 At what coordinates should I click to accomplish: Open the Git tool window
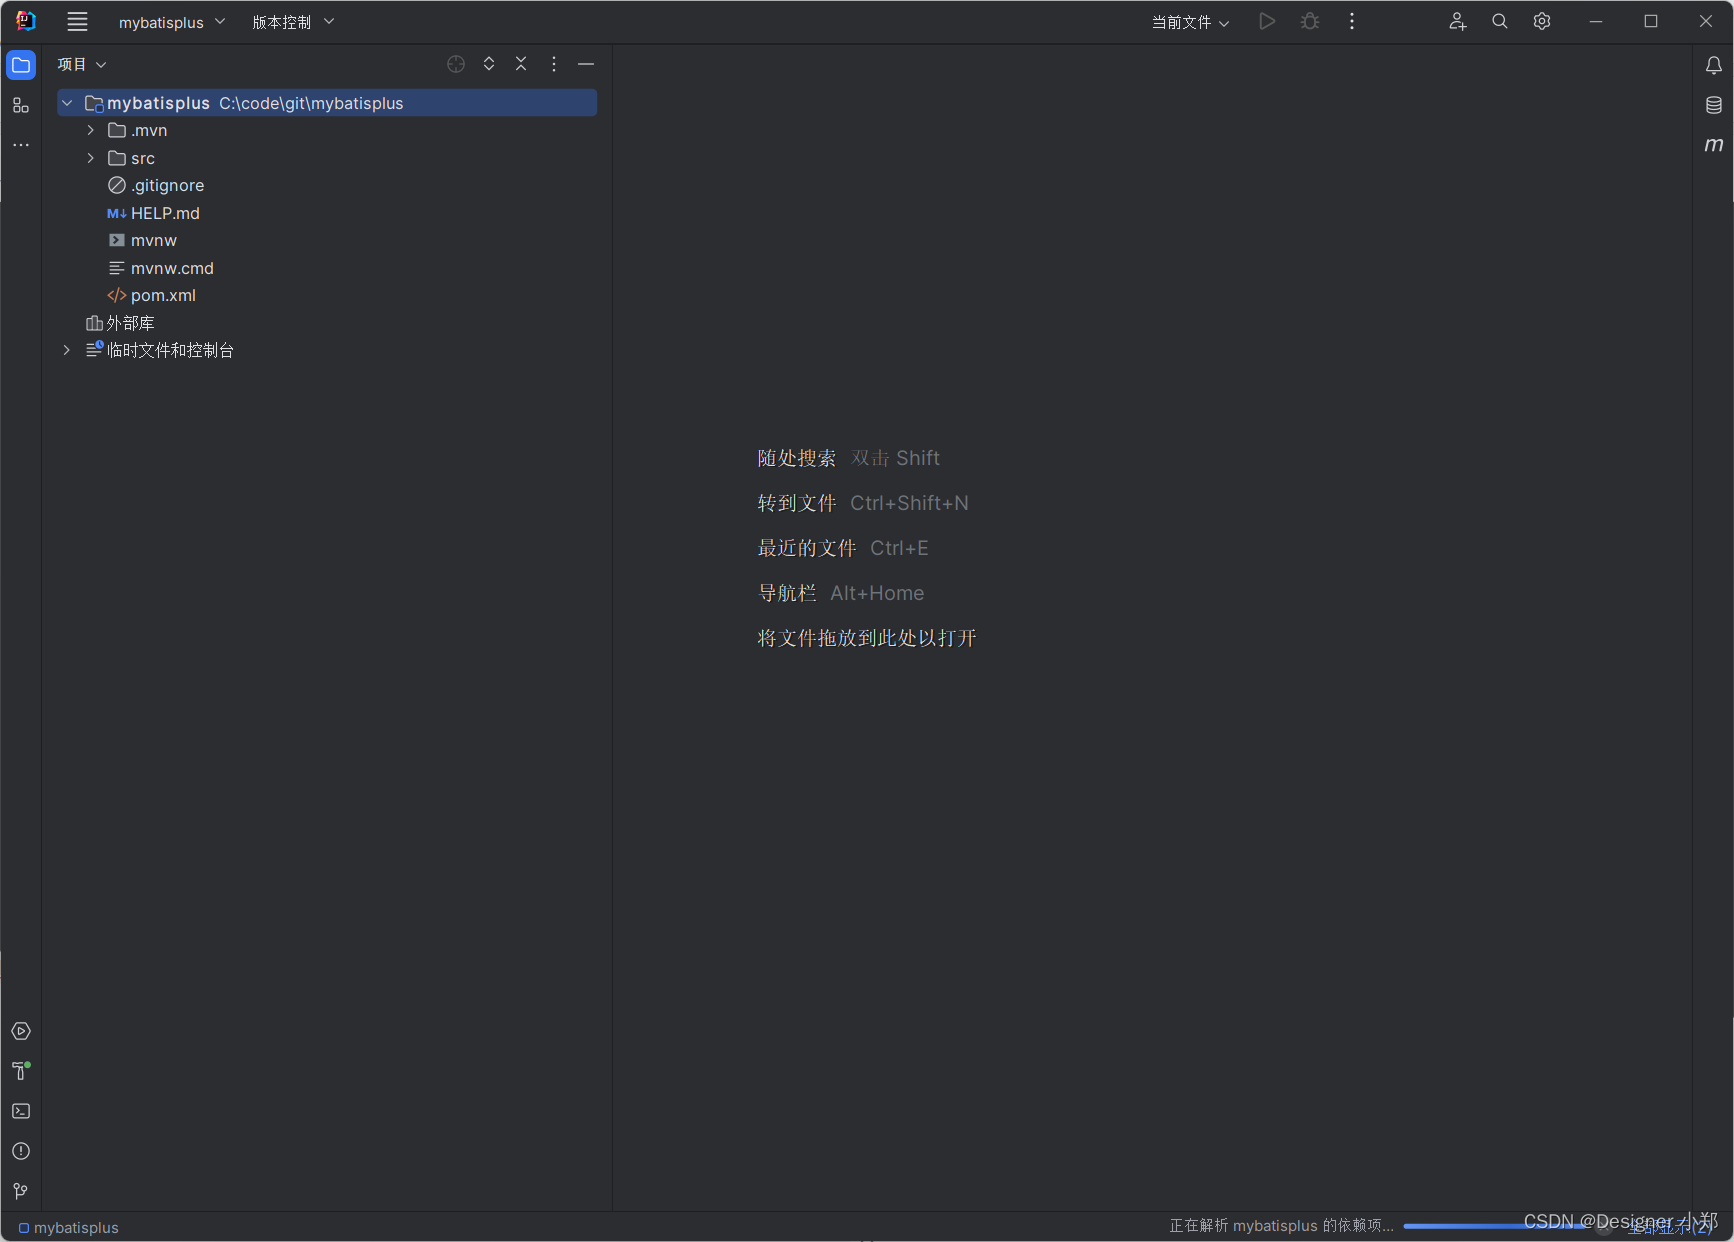point(21,1191)
